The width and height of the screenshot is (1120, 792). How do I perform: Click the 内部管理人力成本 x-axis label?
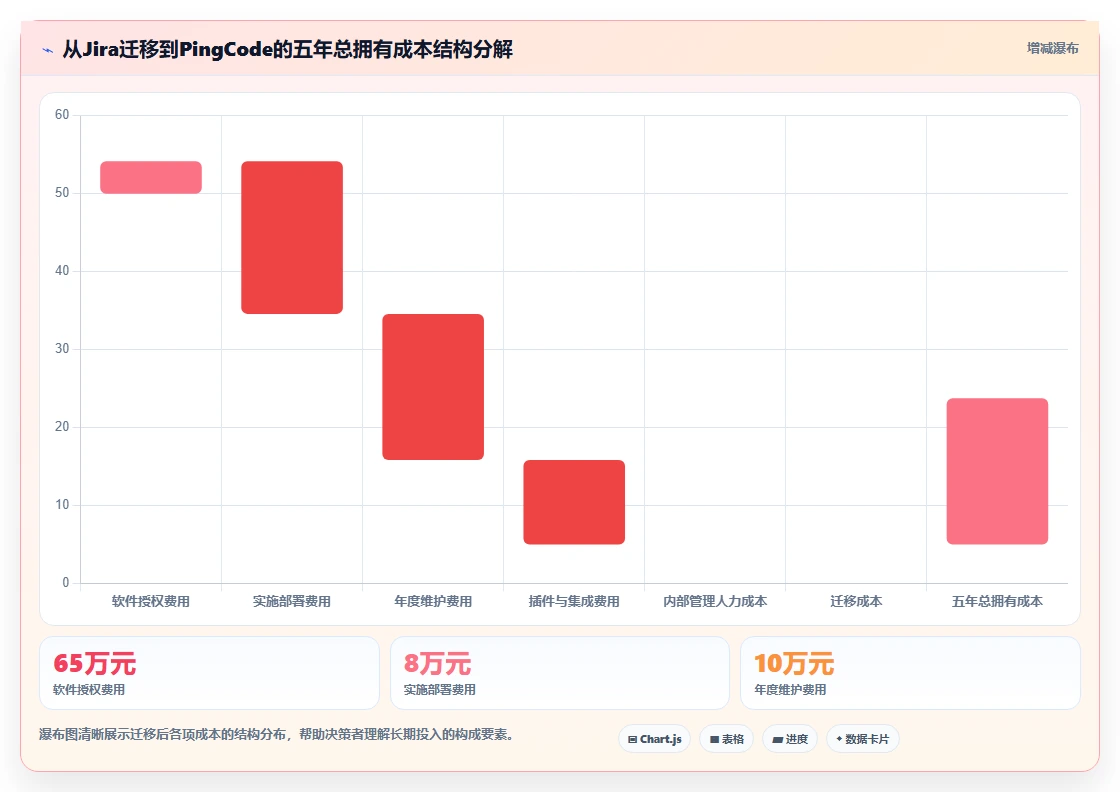715,601
